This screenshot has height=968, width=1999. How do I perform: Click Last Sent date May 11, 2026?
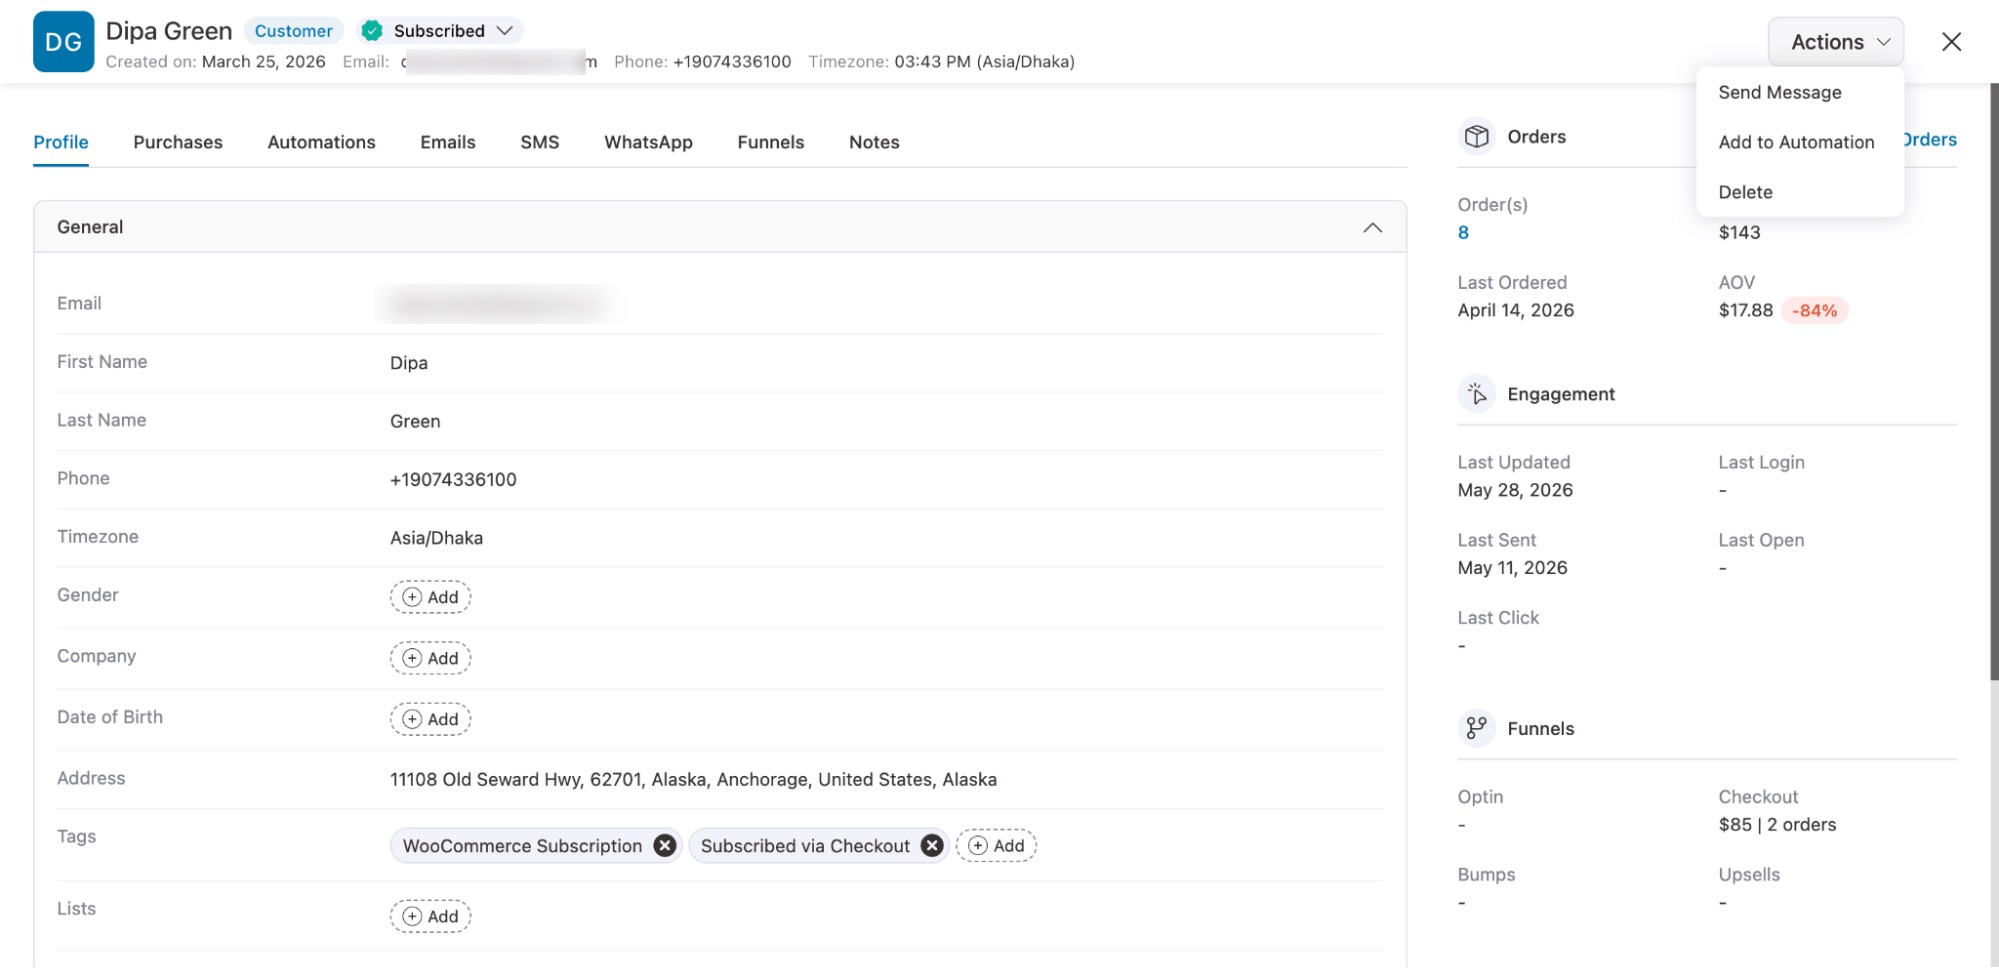point(1512,568)
